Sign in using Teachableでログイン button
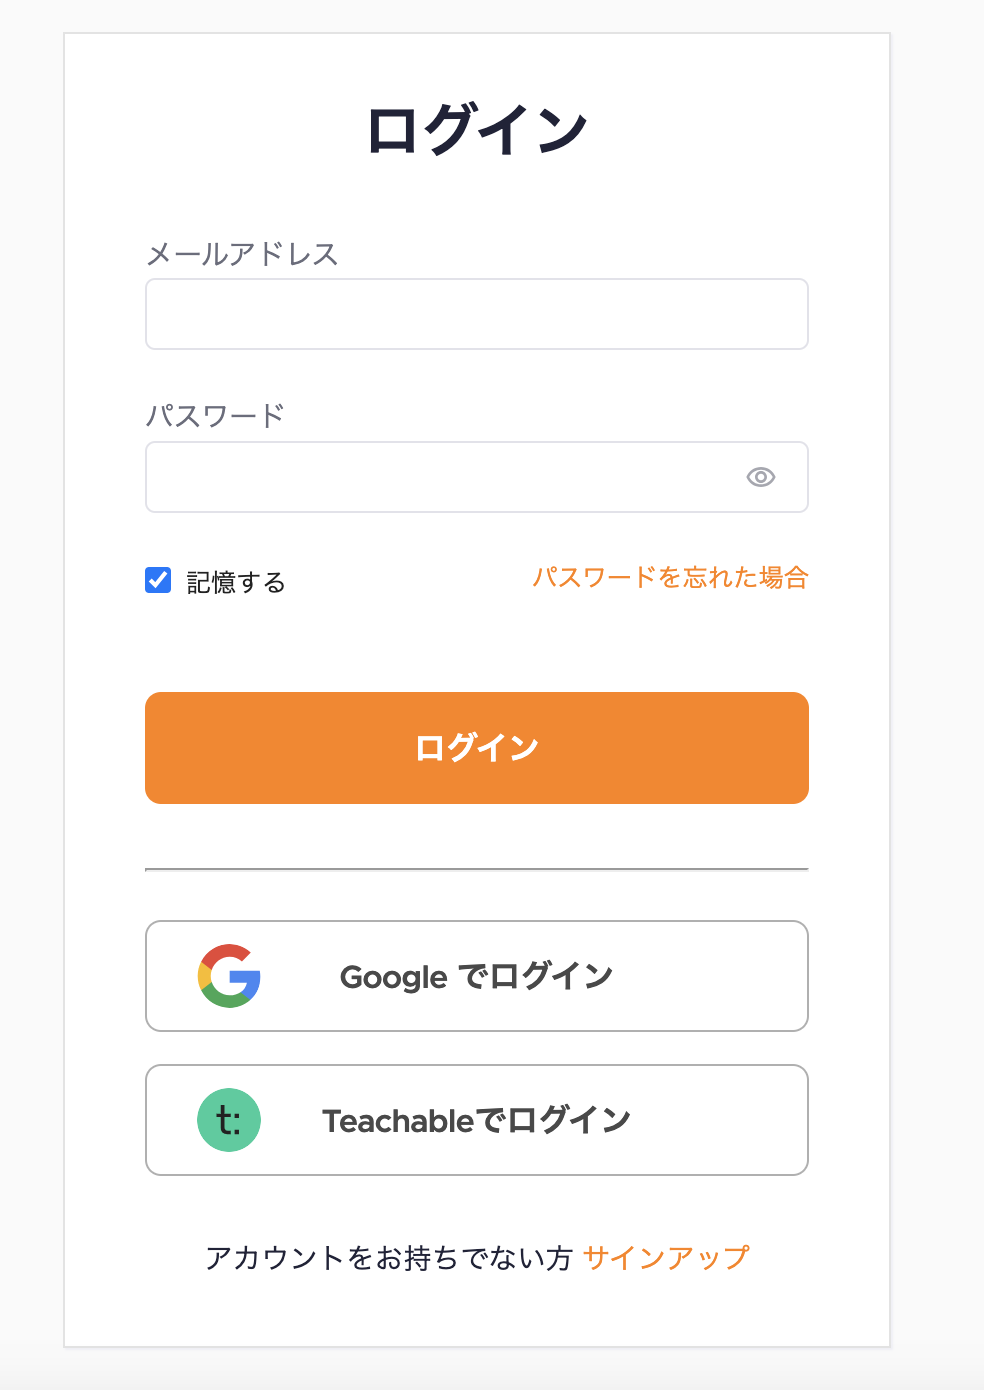984x1390 pixels. coord(477,1120)
